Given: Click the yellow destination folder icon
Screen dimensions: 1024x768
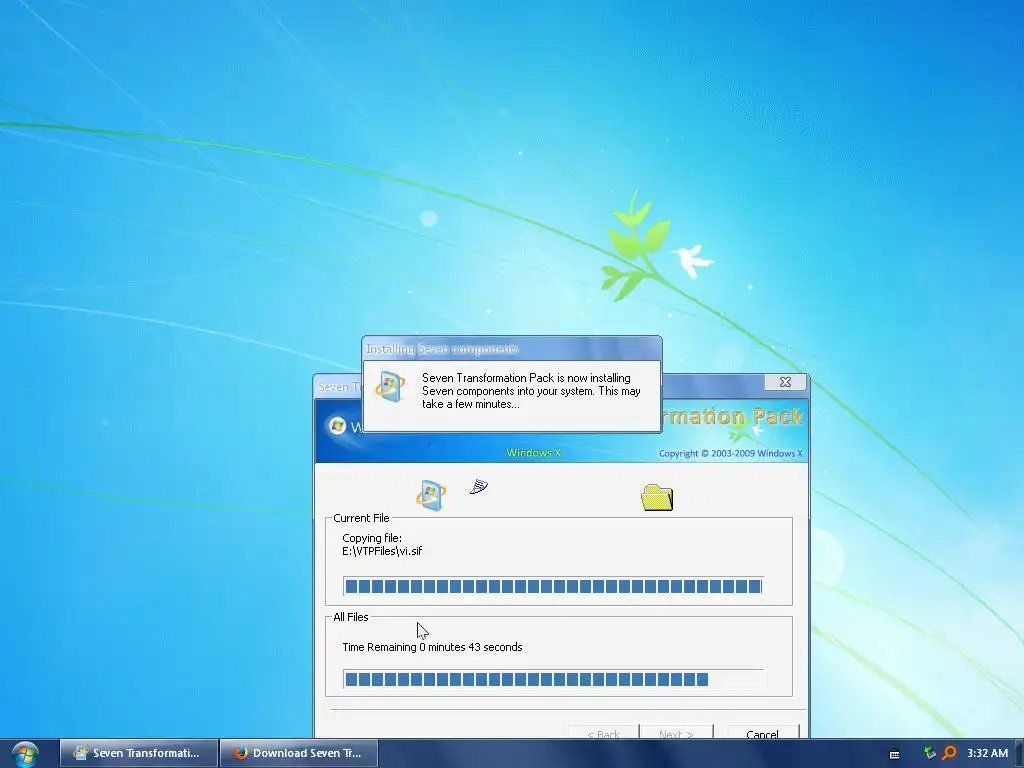Looking at the screenshot, I should [x=657, y=498].
